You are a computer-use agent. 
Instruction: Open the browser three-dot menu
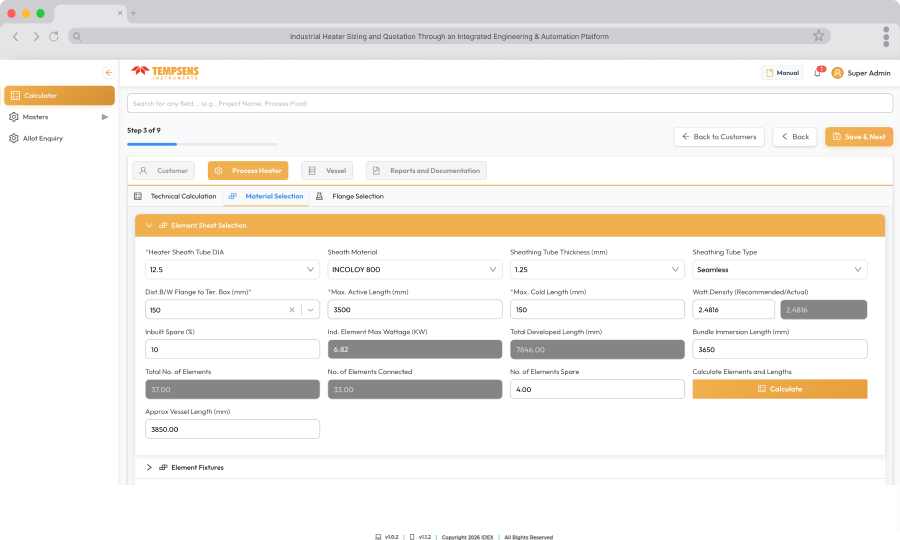pyautogui.click(x=886, y=36)
